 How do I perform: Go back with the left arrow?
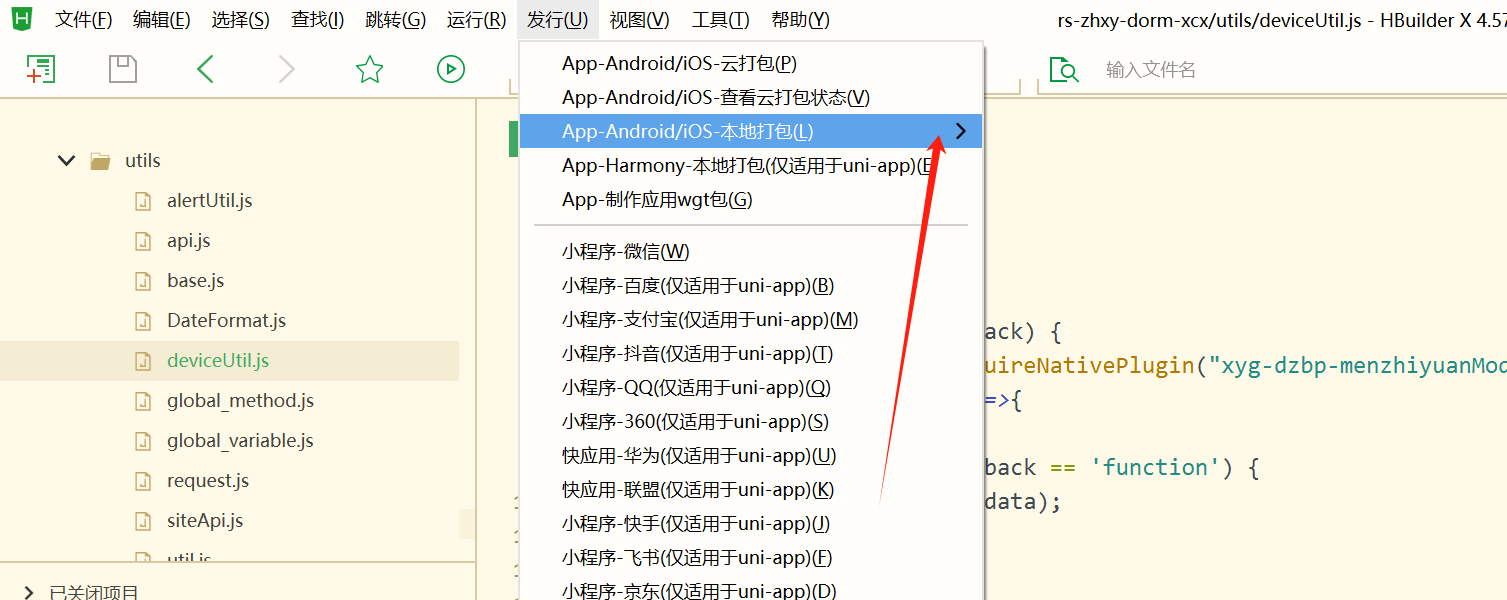205,69
